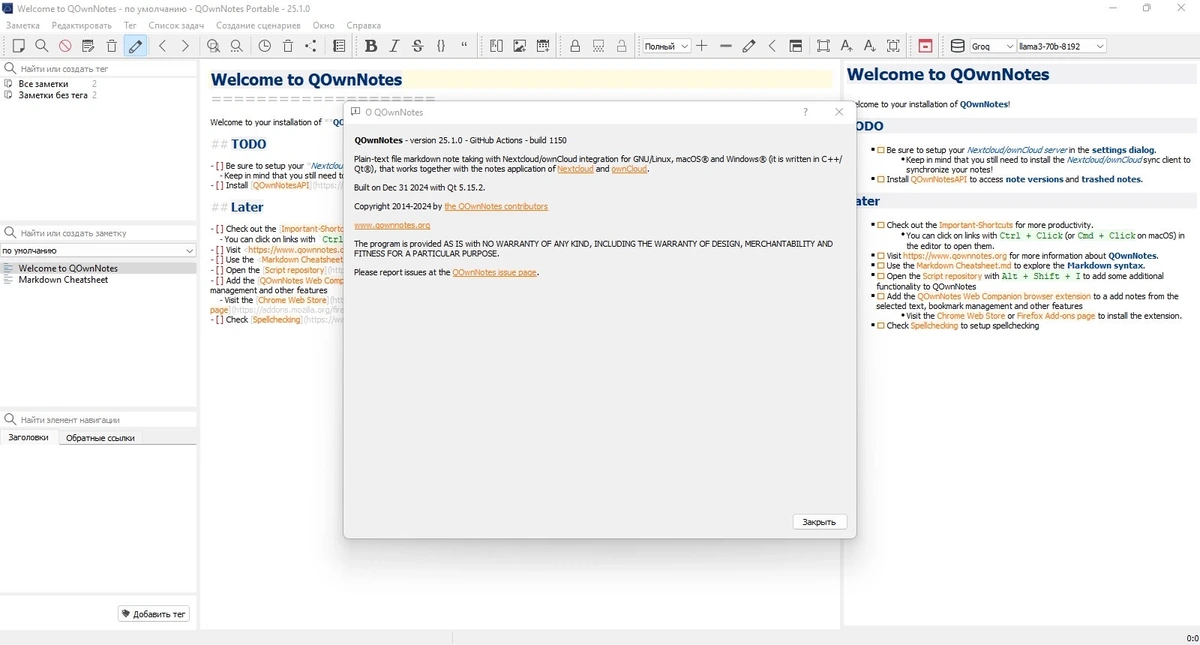Click the red crossed-circle toolbar icon
This screenshot has width=1200, height=645.
coord(65,46)
